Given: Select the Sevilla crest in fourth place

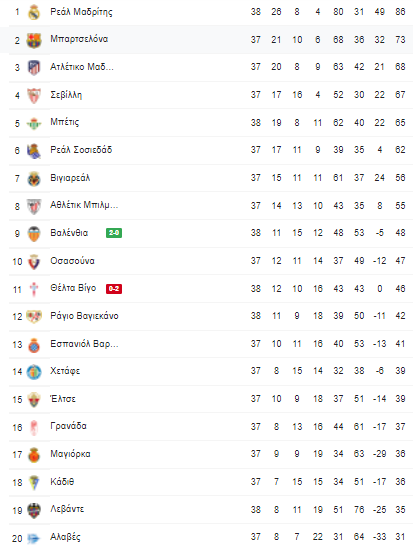Looking at the screenshot, I should click(34, 96).
